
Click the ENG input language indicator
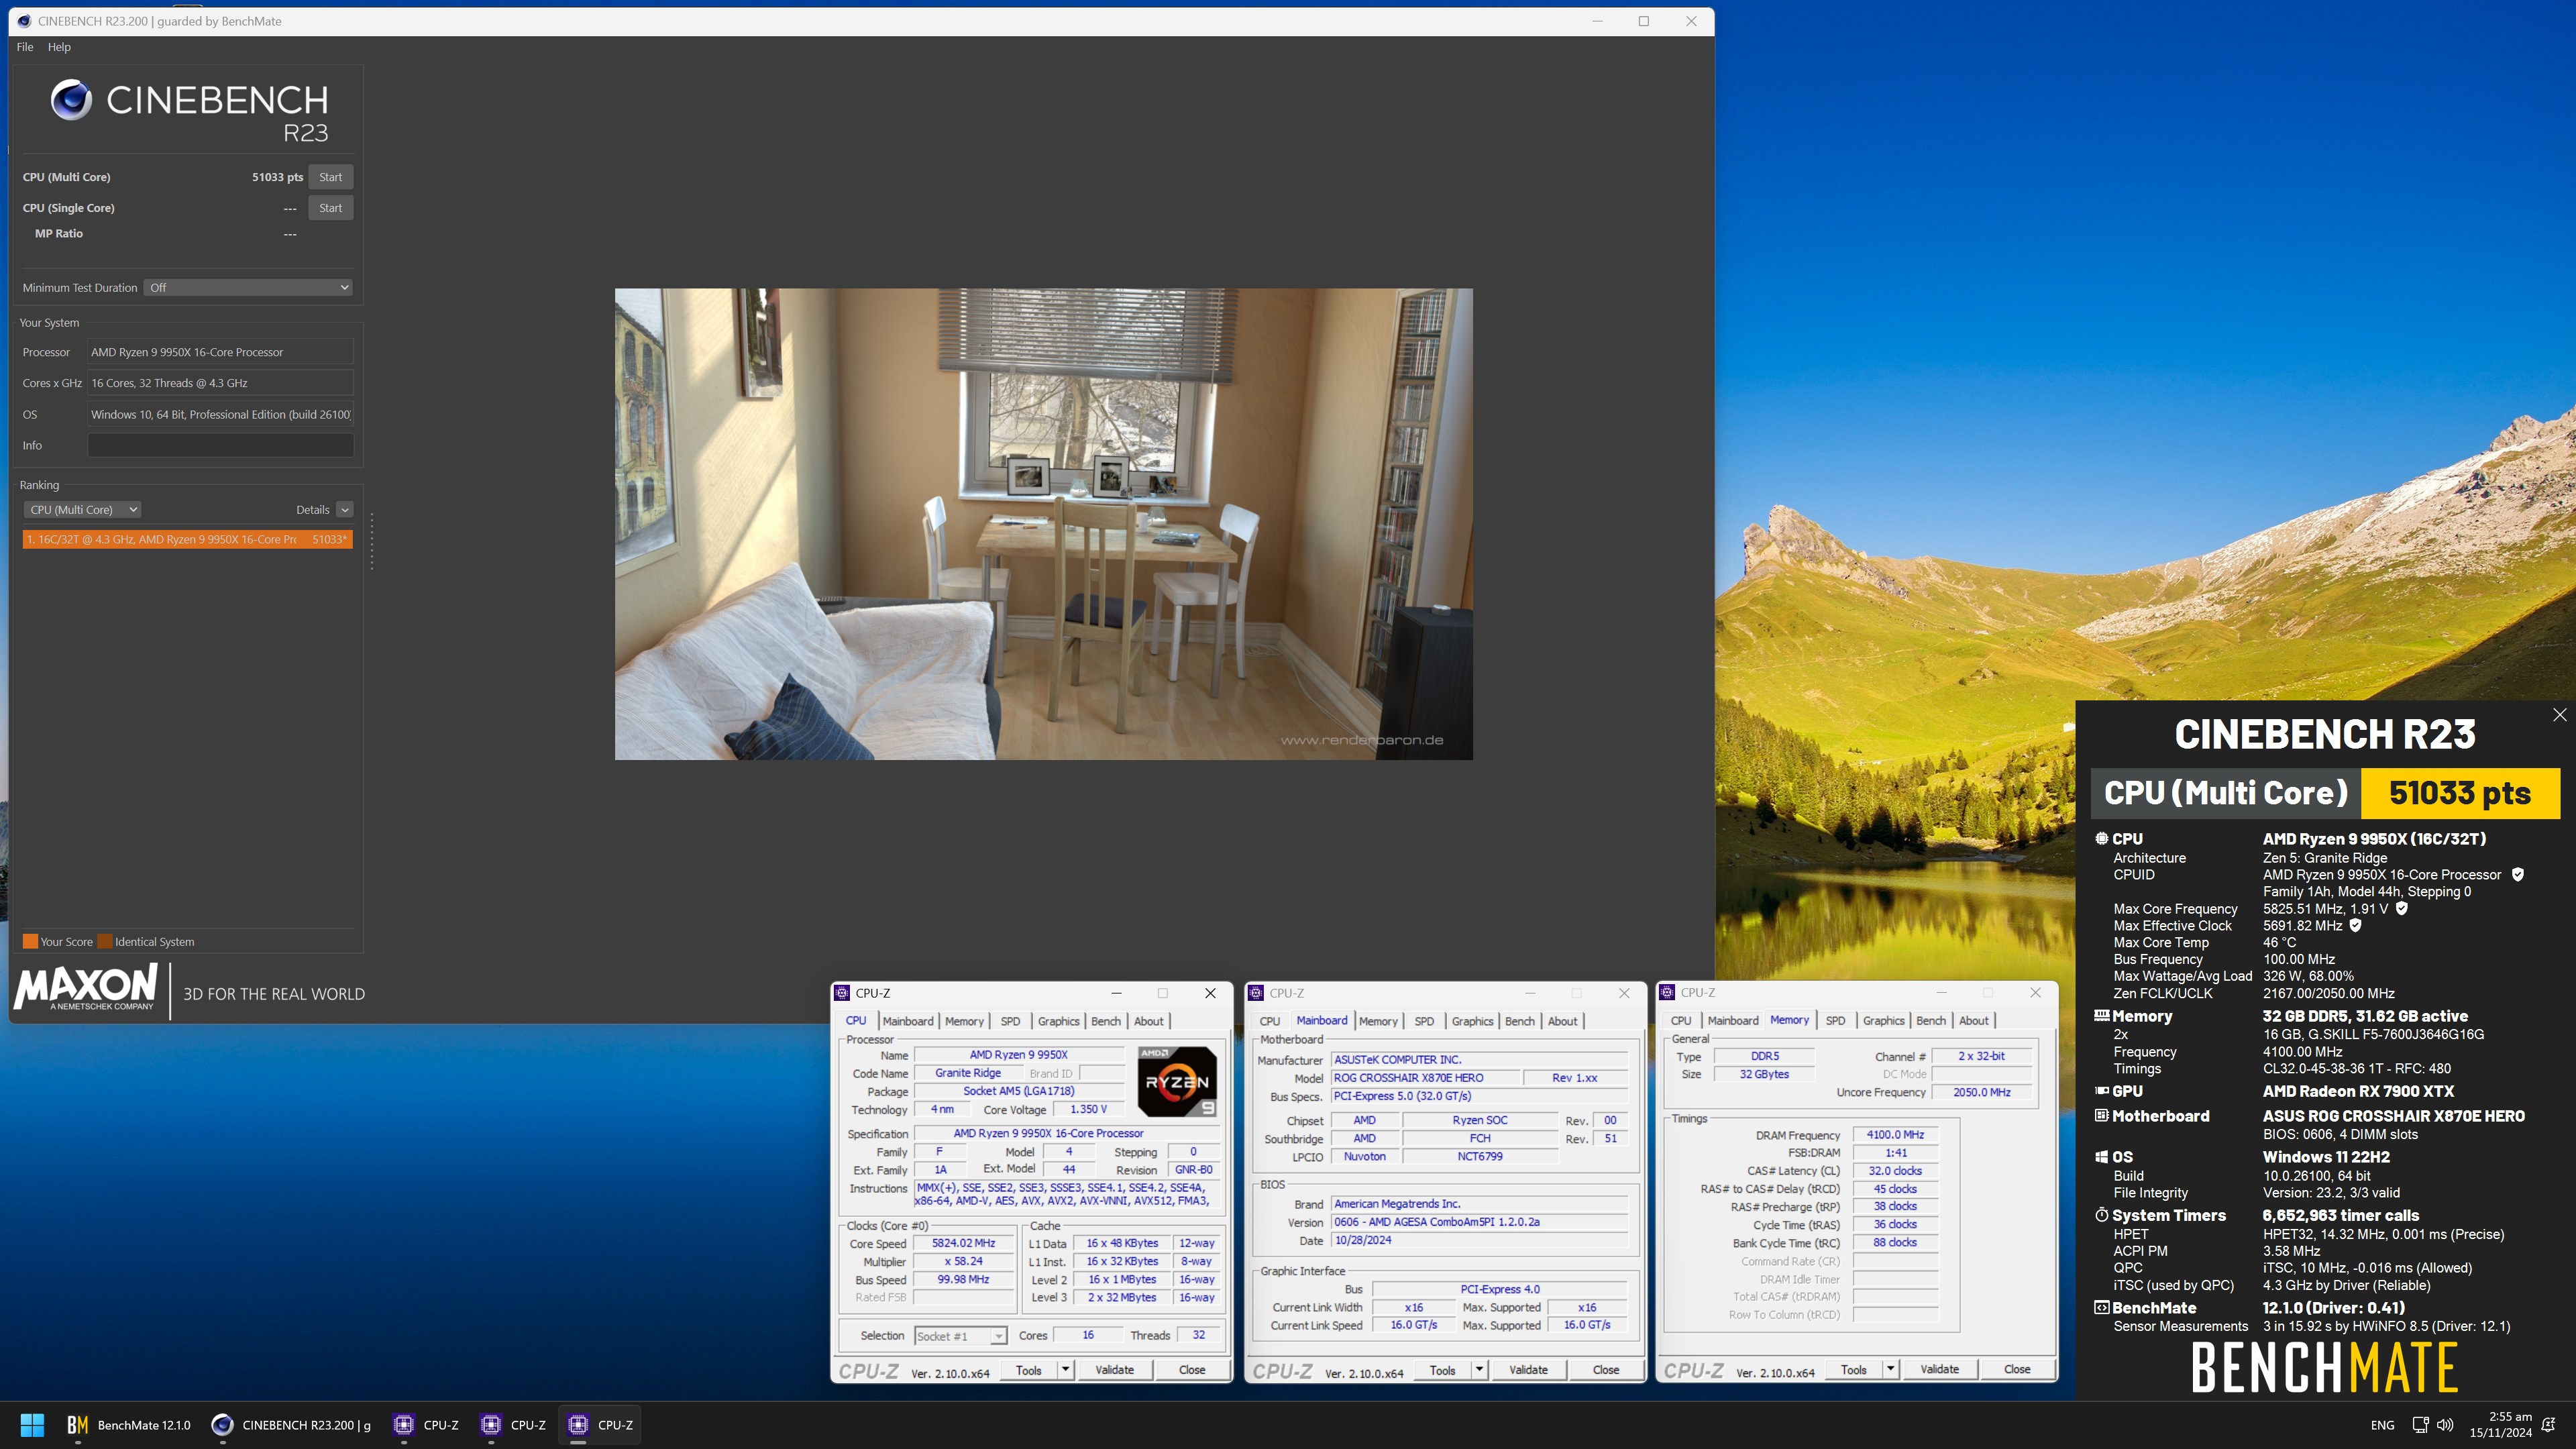[x=2382, y=1425]
